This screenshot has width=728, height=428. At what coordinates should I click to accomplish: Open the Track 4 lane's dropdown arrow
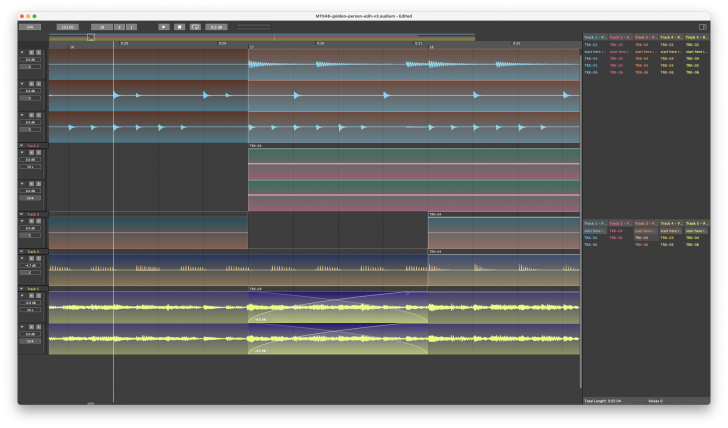click(x=22, y=258)
